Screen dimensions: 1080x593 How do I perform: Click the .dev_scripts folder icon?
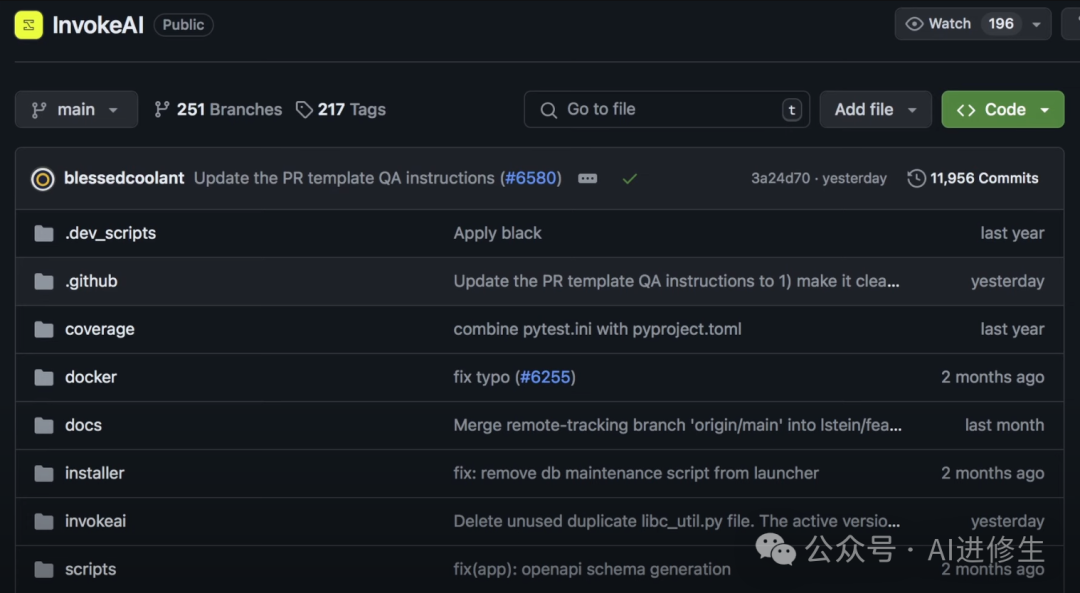tap(44, 234)
